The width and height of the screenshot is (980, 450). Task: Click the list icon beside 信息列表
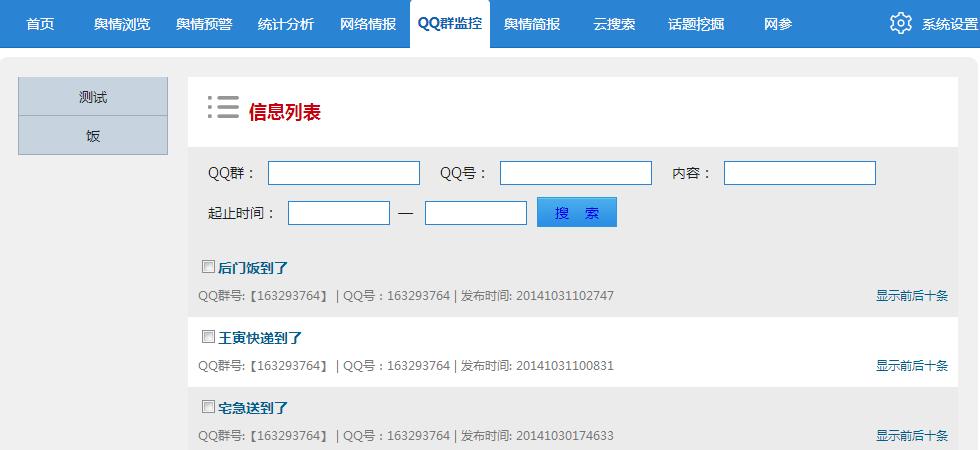(223, 107)
